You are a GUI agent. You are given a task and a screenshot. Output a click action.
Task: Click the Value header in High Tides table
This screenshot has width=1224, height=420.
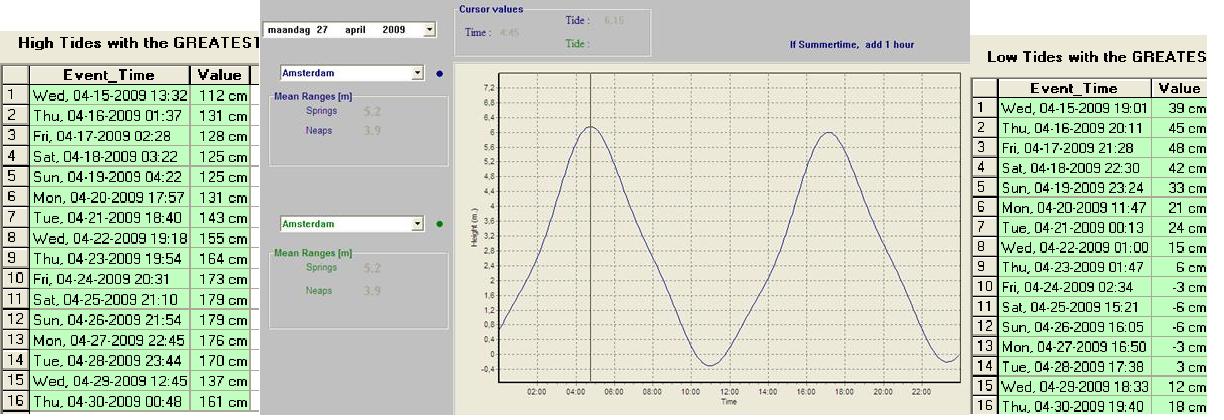point(219,75)
